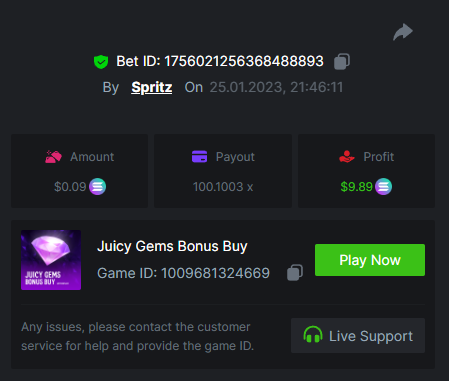Click the red Profit hand icon
This screenshot has width=449, height=381.
click(347, 156)
